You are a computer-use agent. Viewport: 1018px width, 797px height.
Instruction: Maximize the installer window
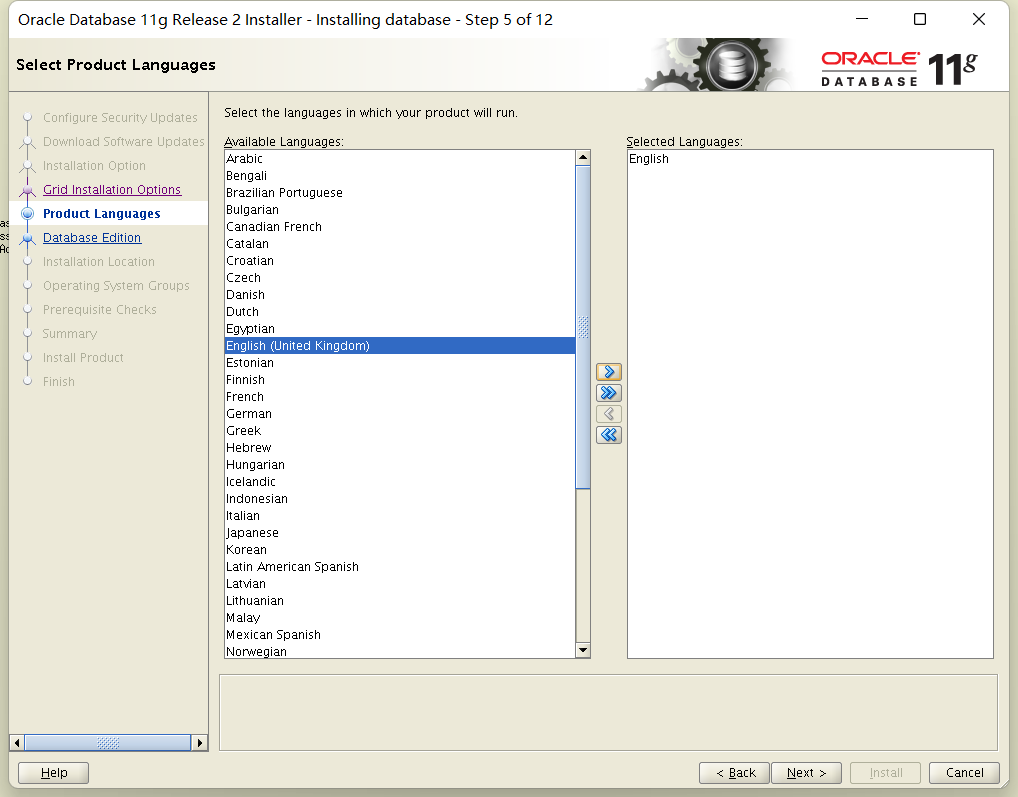(919, 19)
